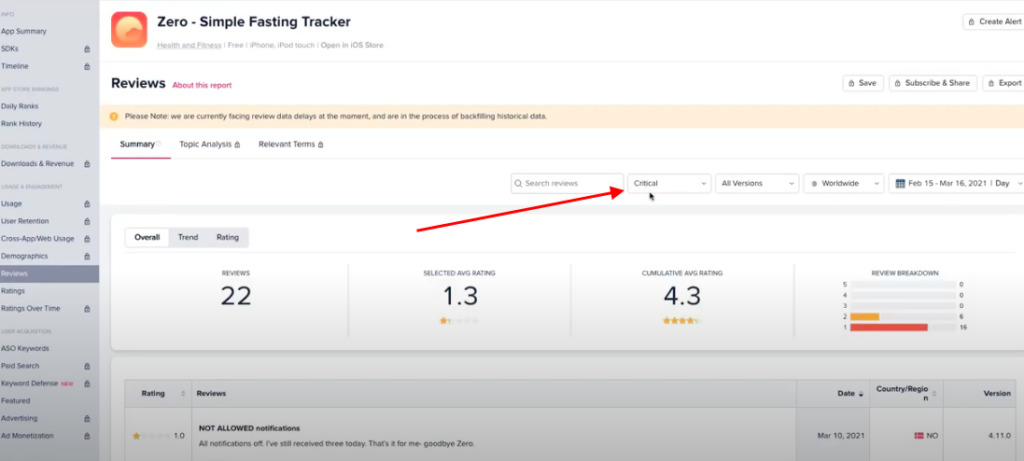Click the Save button

[863, 83]
